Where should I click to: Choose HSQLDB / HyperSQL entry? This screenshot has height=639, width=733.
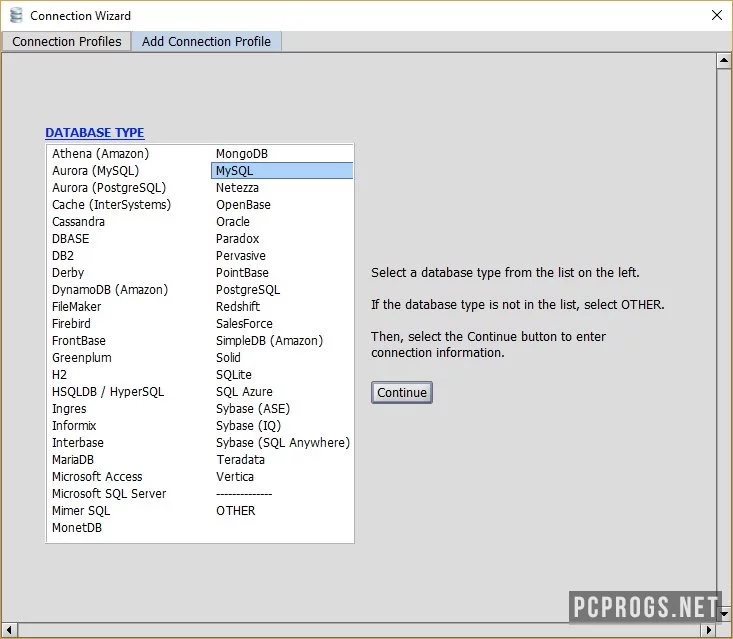tap(108, 392)
